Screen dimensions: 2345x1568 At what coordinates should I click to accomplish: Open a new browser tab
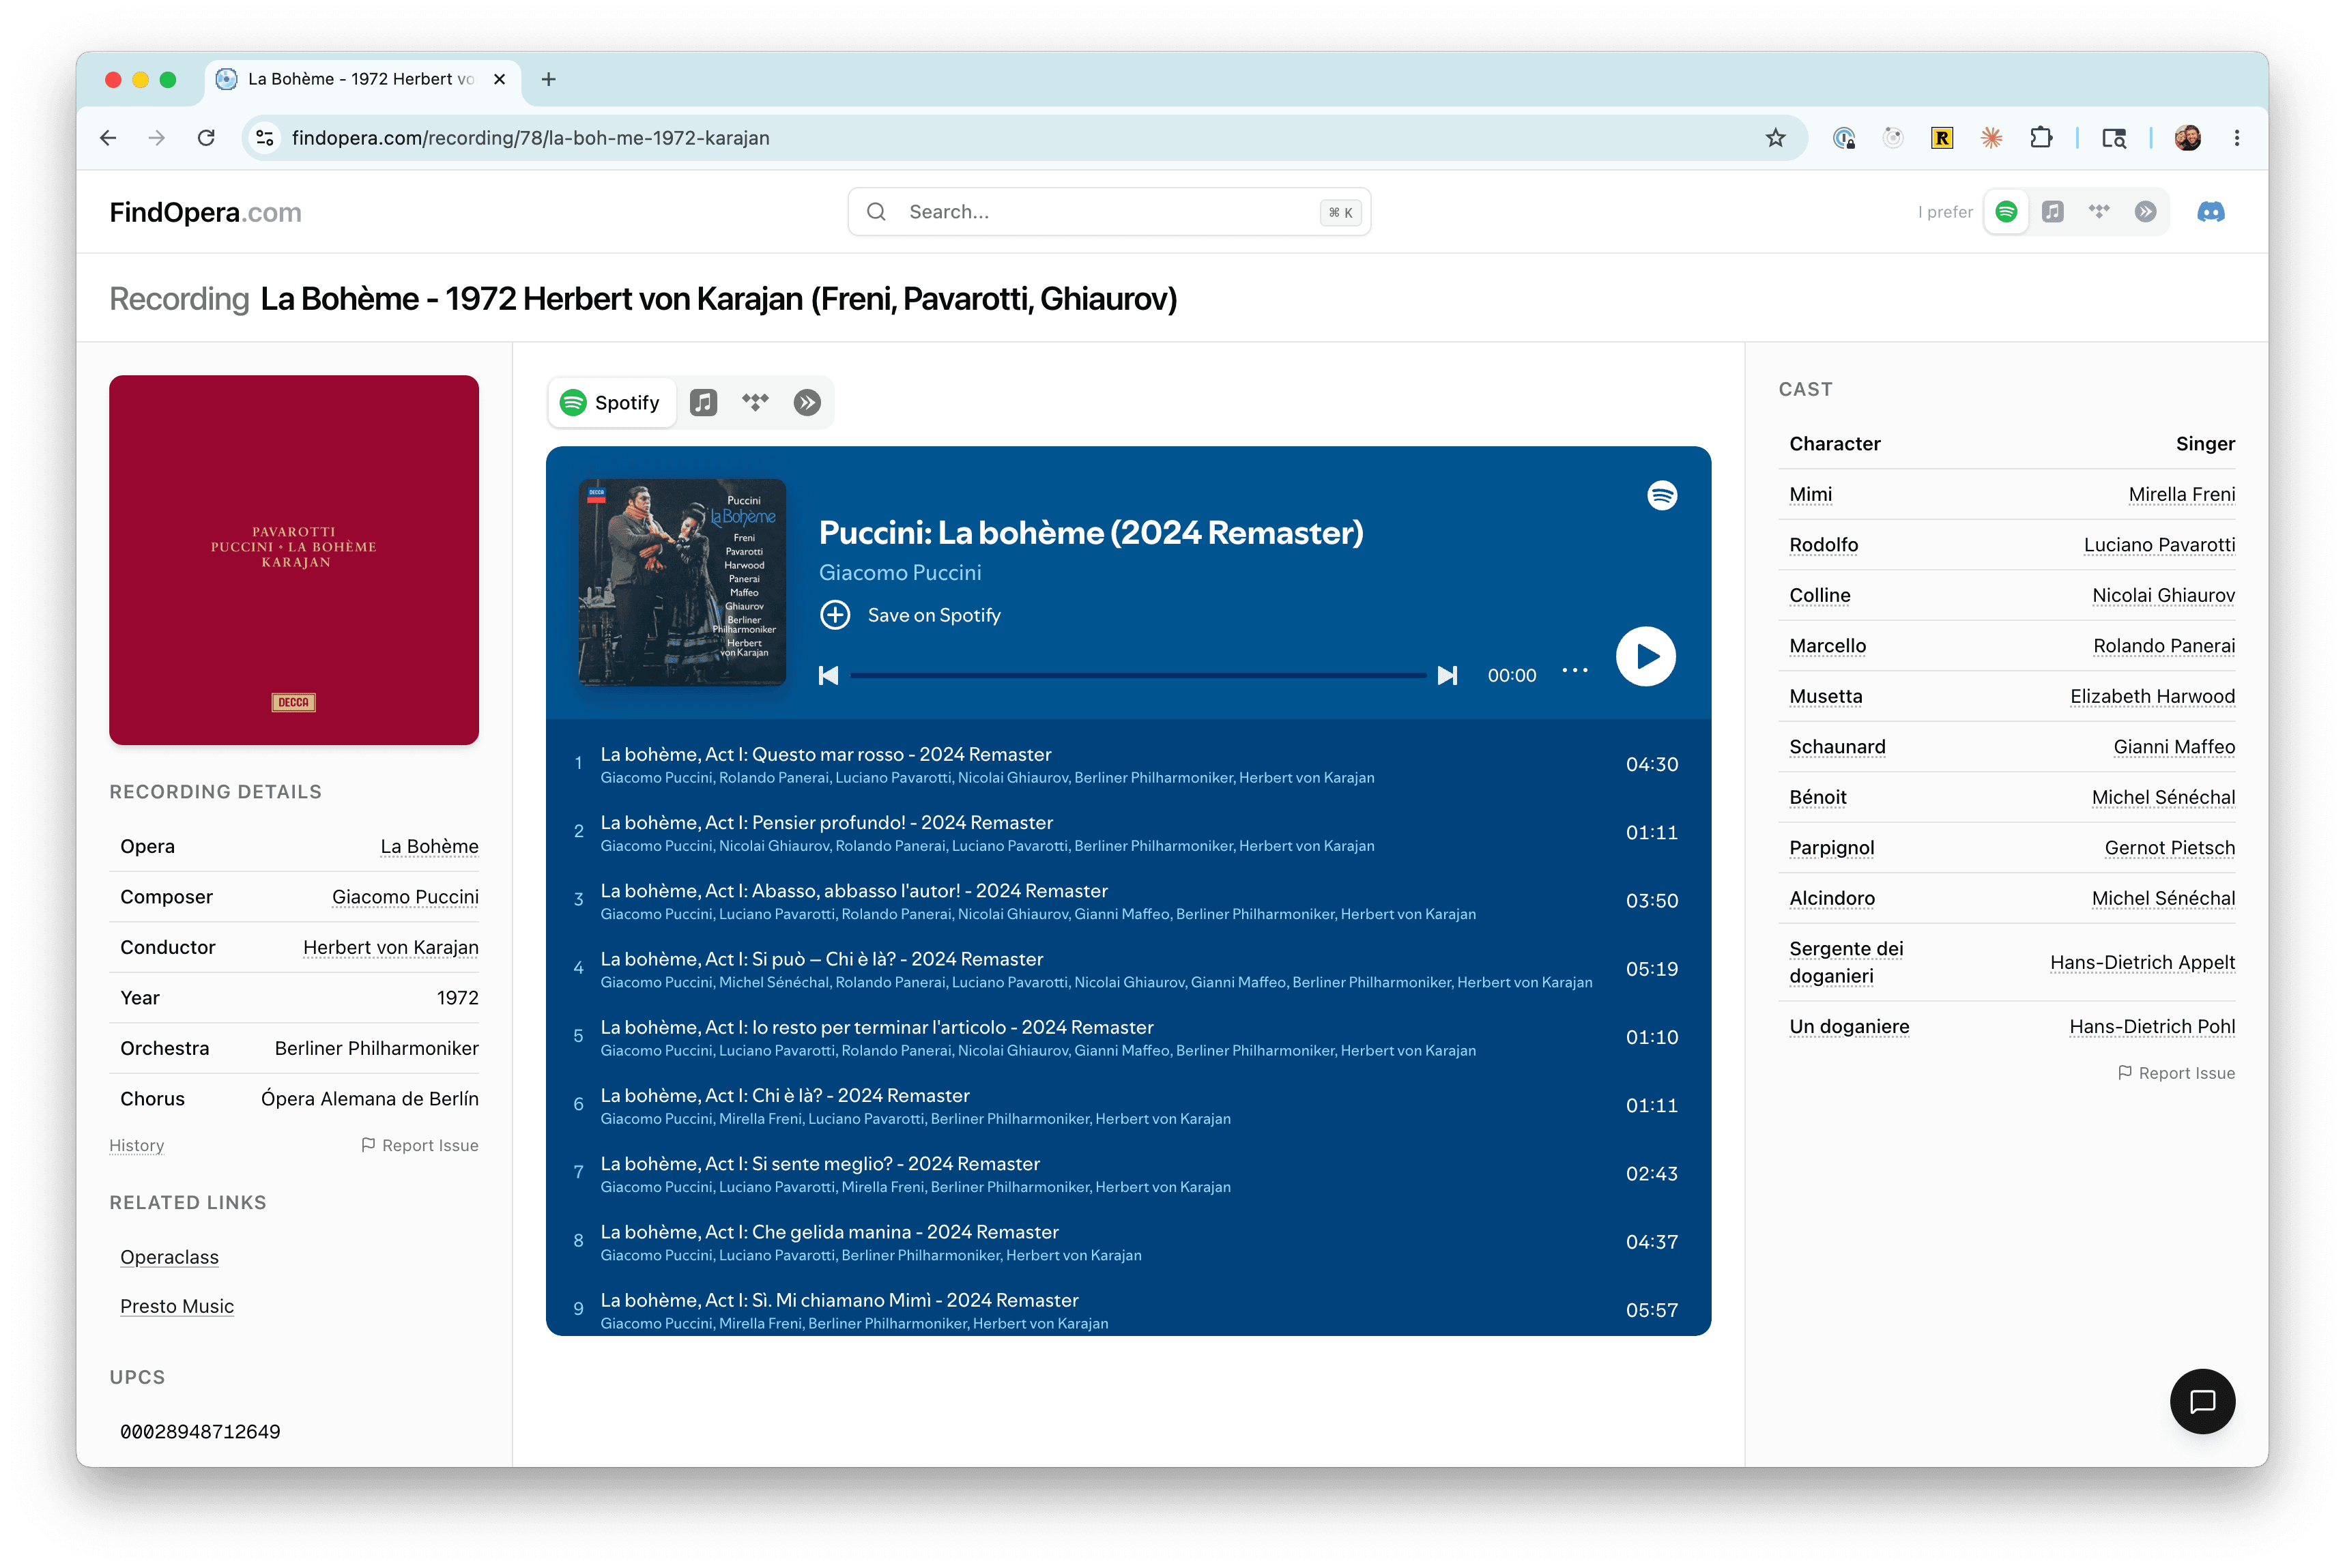click(x=548, y=79)
